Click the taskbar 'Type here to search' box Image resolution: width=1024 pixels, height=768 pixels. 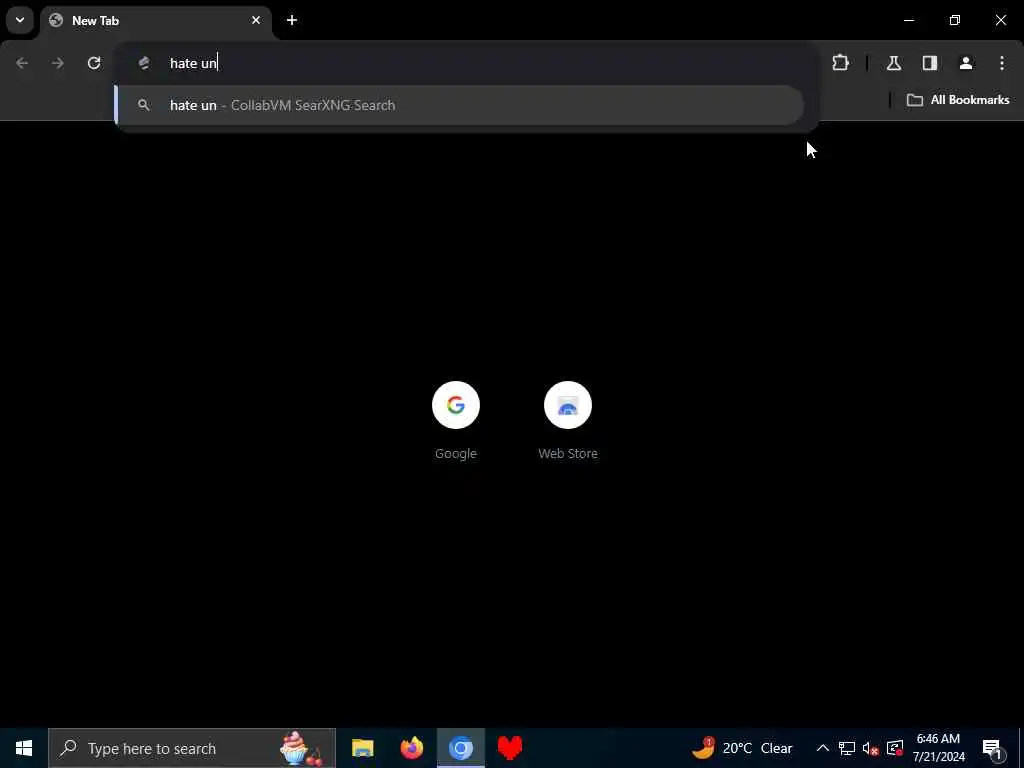(192, 748)
